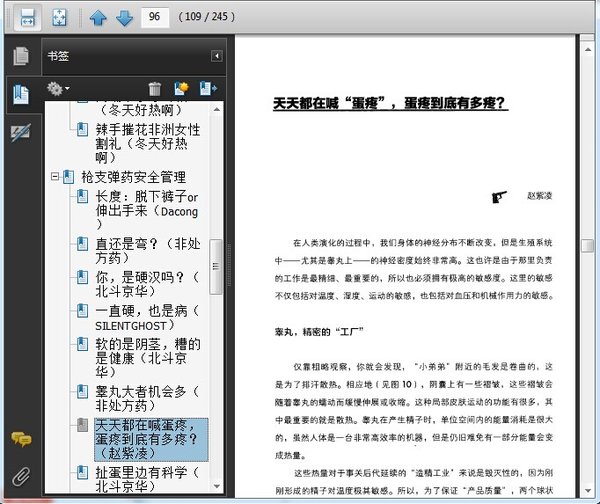This screenshot has height=504, width=600.
Task: Select bookmark 睾丸大者机会多
Action: (147, 398)
